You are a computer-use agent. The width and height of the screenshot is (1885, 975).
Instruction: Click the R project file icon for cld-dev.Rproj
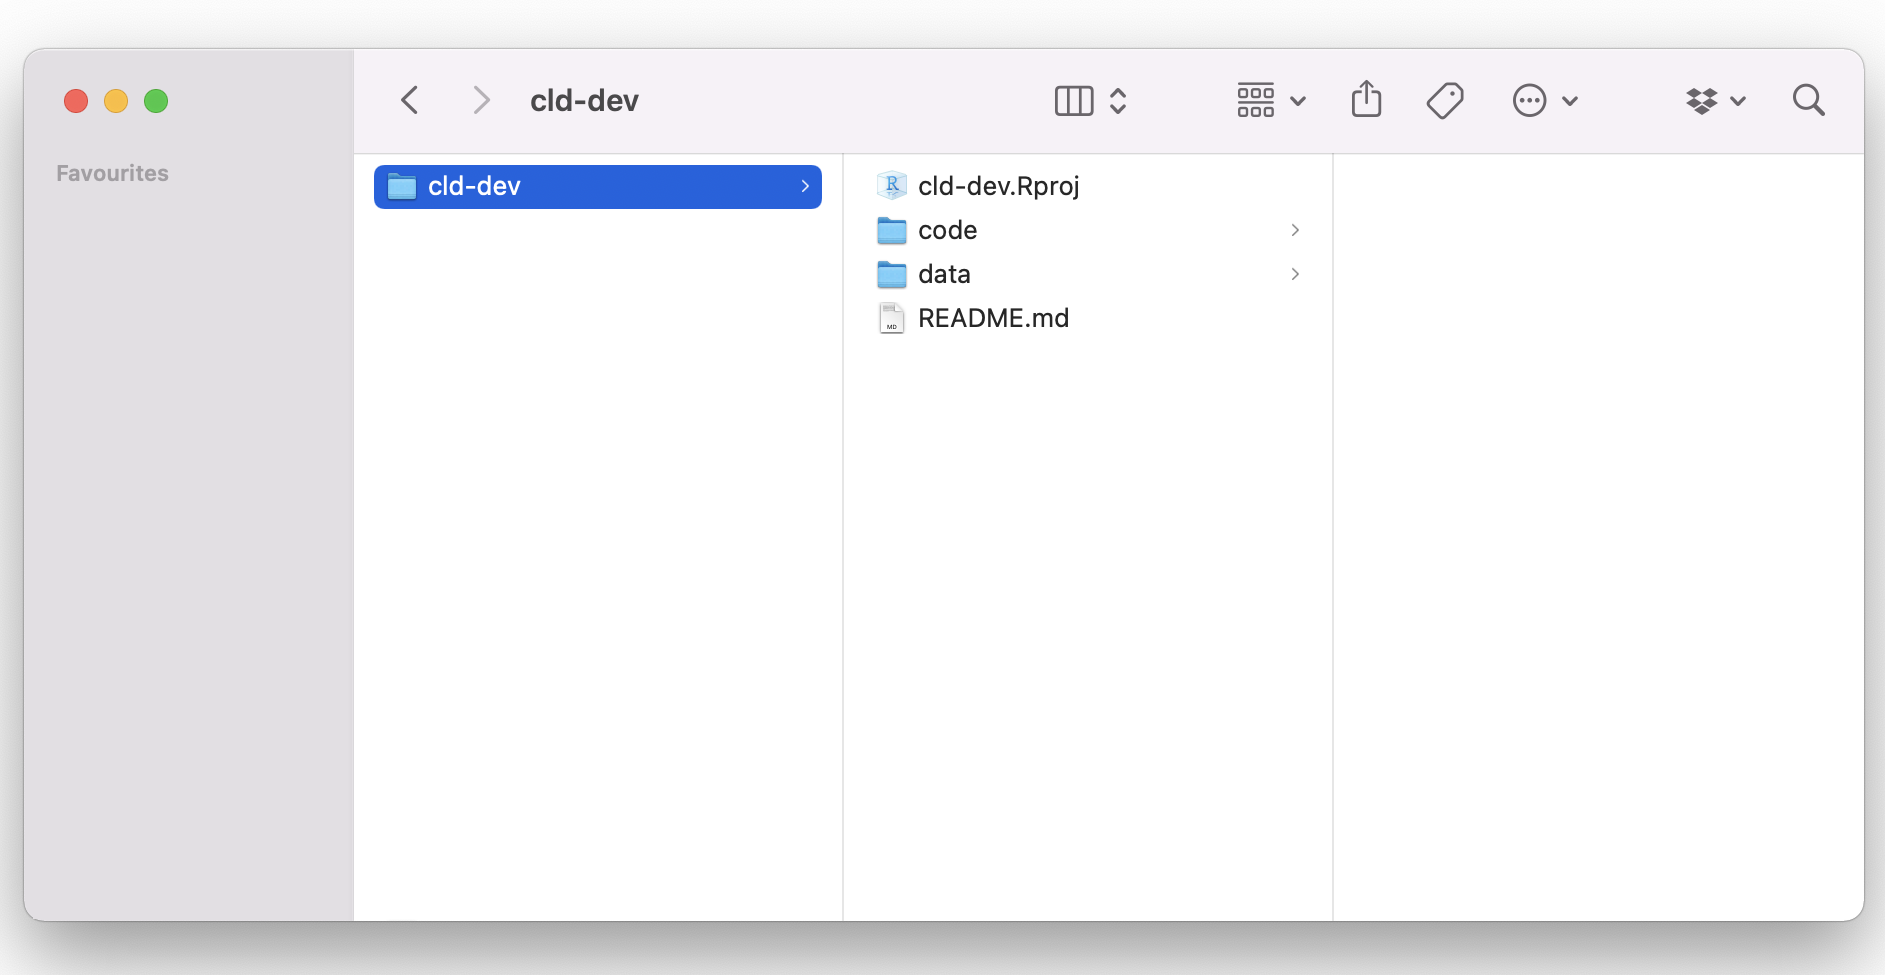tap(890, 185)
